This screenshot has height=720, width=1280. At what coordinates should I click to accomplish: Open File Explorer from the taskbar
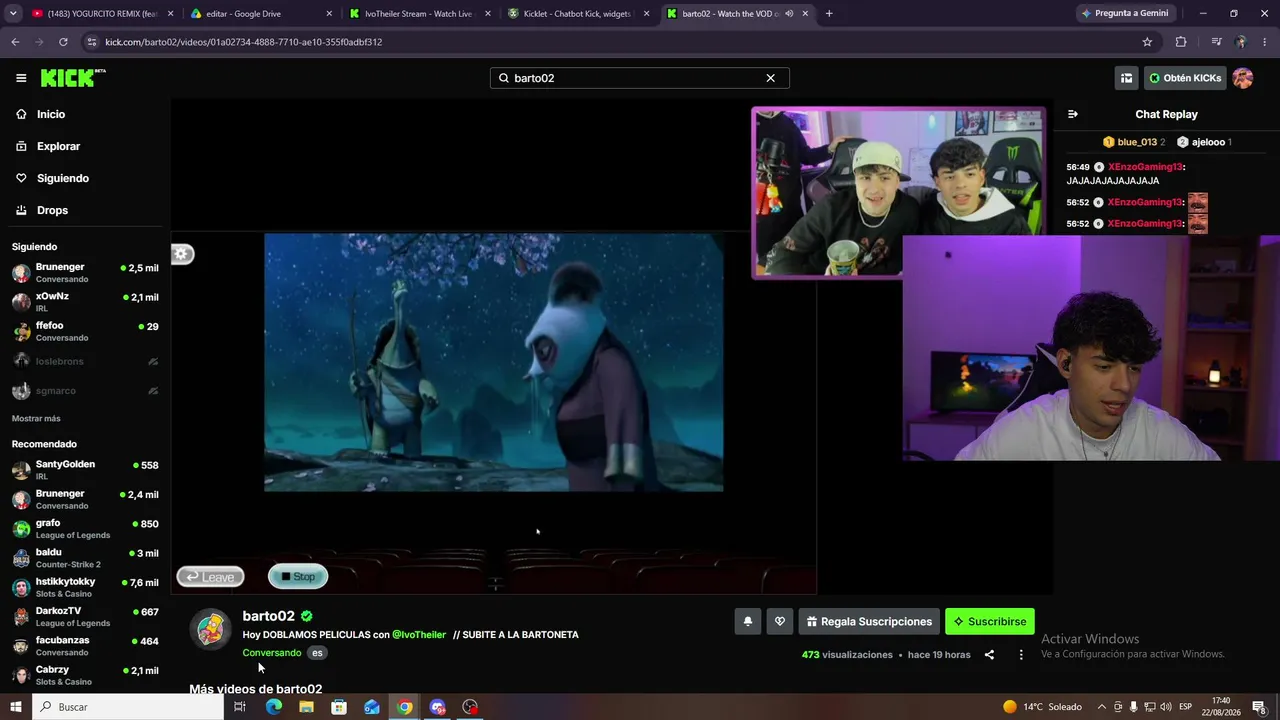pos(306,707)
